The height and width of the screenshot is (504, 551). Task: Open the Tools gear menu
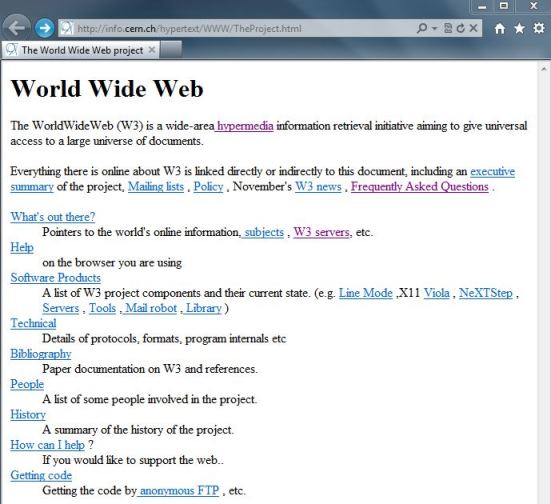[x=539, y=28]
